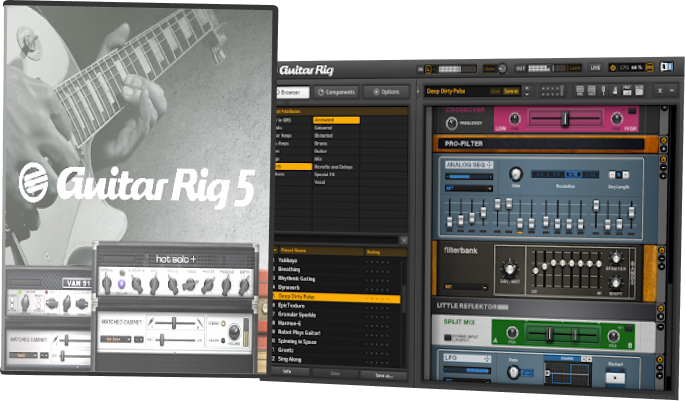Screen dimensions: 685x401
Task: Click the Crossover balance slider handle
Action: tap(565, 118)
